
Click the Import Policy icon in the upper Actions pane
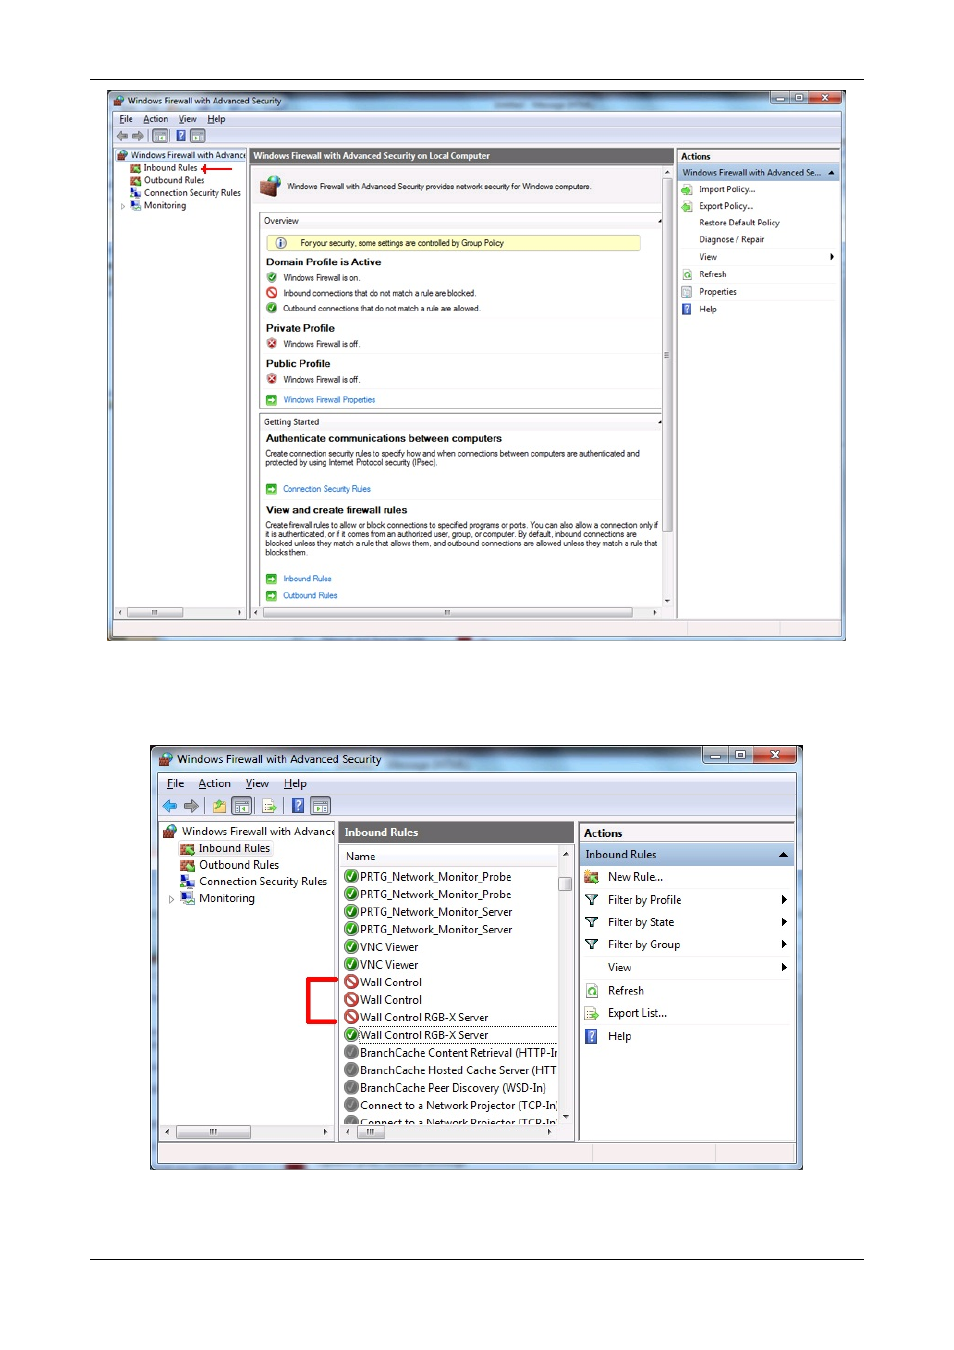click(687, 189)
